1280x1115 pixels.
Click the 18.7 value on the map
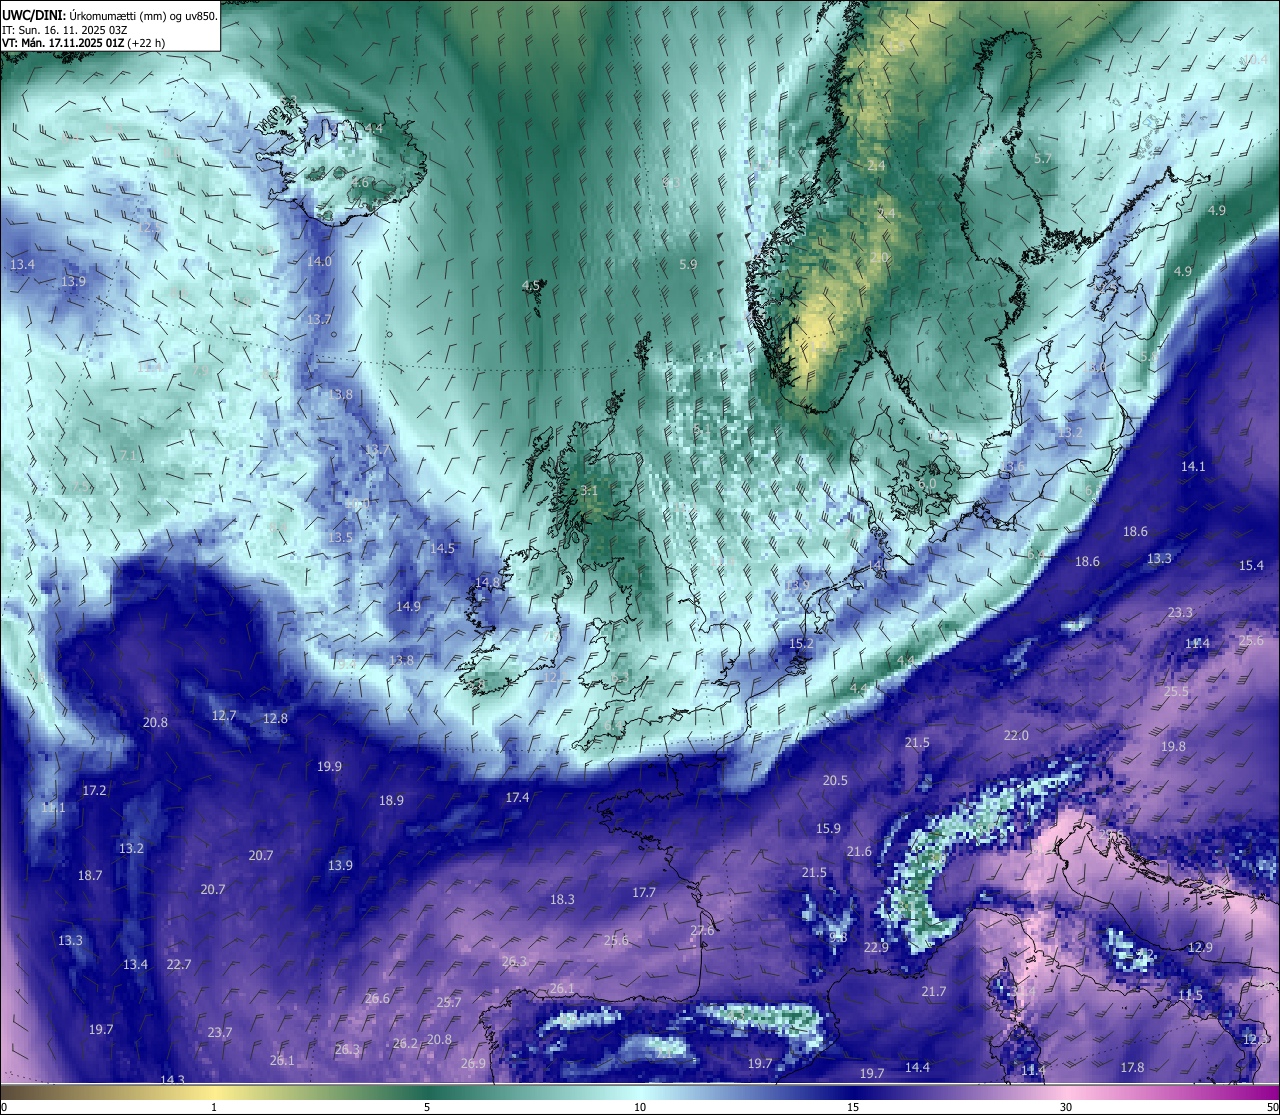pyautogui.click(x=90, y=876)
